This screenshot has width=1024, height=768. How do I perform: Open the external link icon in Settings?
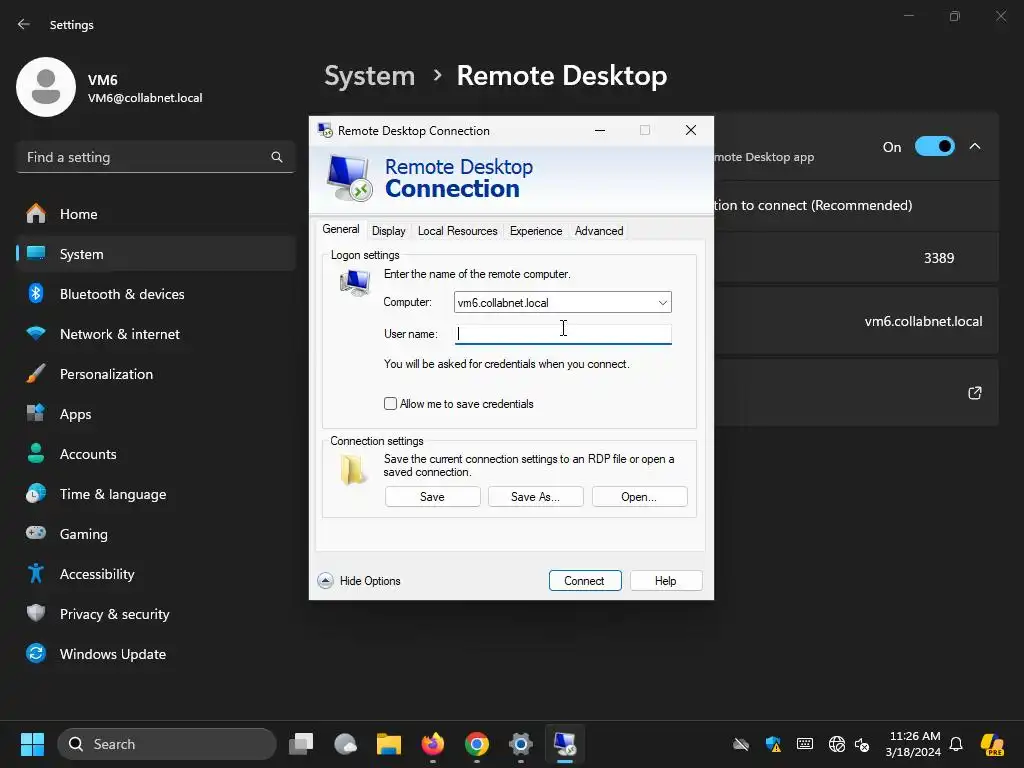[975, 392]
